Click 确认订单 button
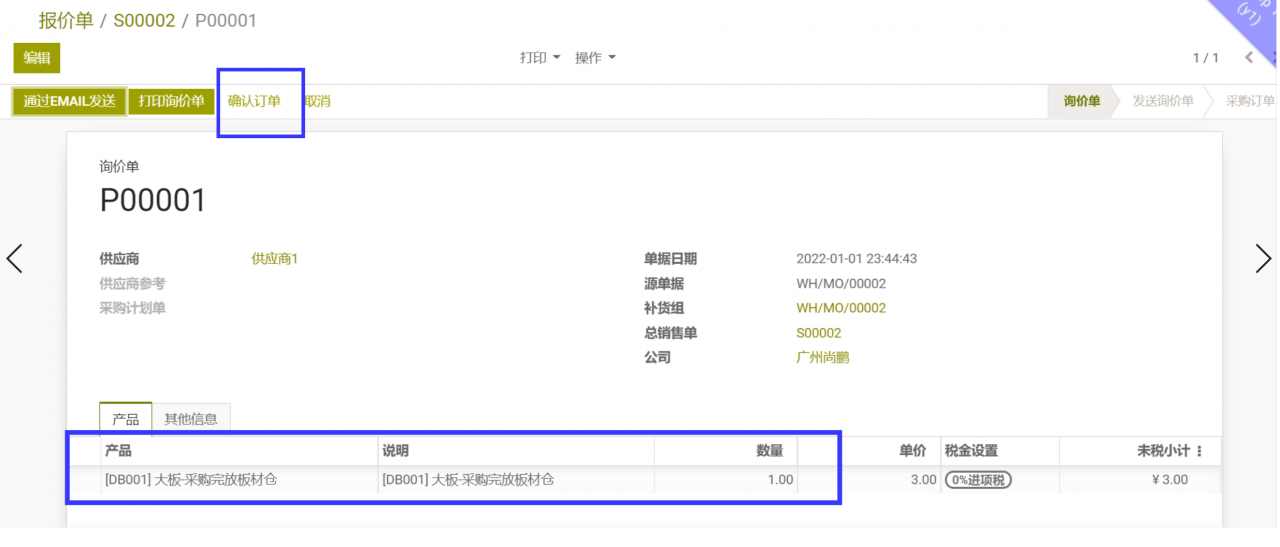This screenshot has width=1280, height=547. coord(254,101)
